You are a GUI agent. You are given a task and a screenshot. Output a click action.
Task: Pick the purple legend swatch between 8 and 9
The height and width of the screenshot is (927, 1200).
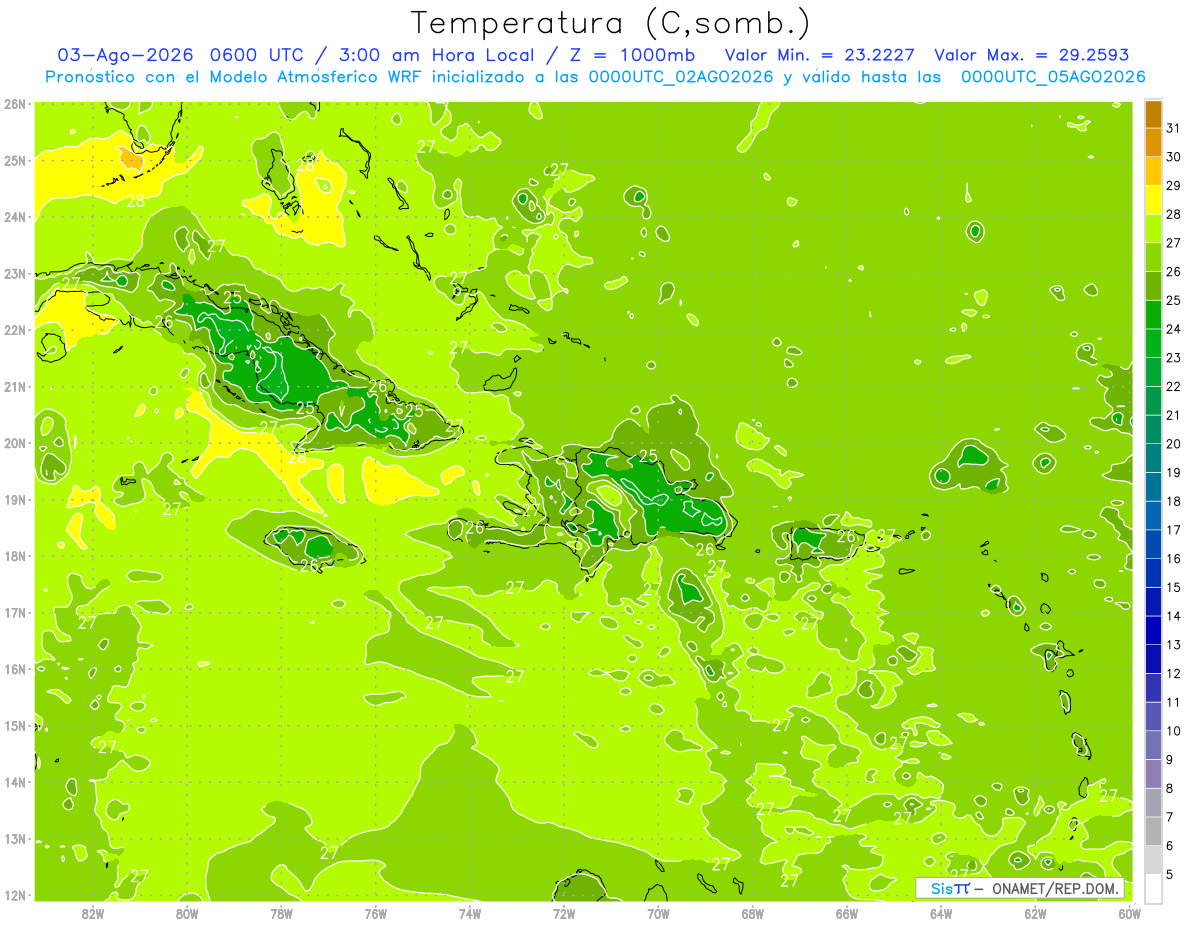click(x=1153, y=773)
